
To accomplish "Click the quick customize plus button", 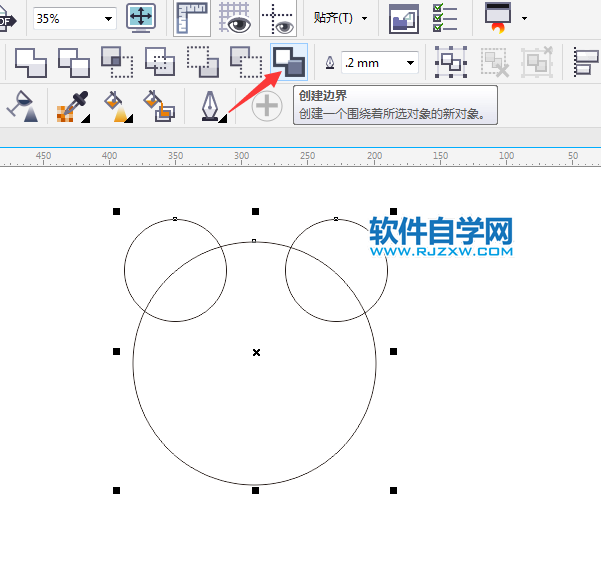I will point(267,106).
